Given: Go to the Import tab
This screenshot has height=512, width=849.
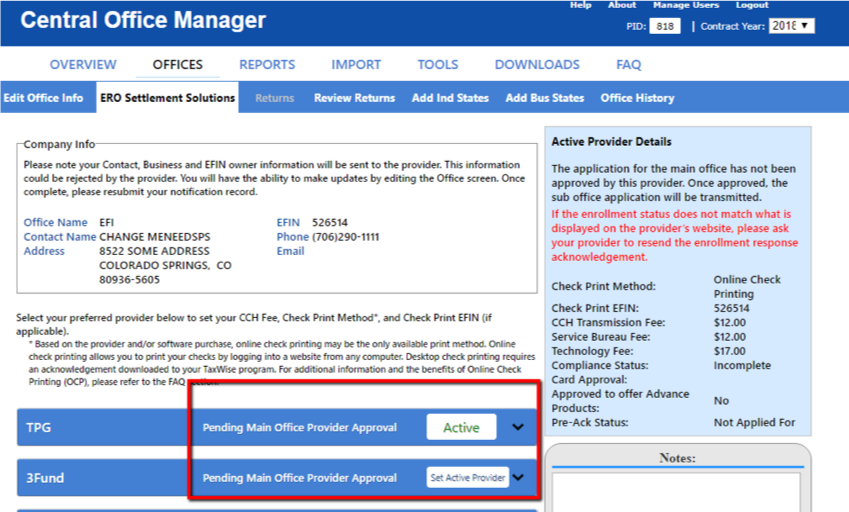Looking at the screenshot, I should click(356, 65).
